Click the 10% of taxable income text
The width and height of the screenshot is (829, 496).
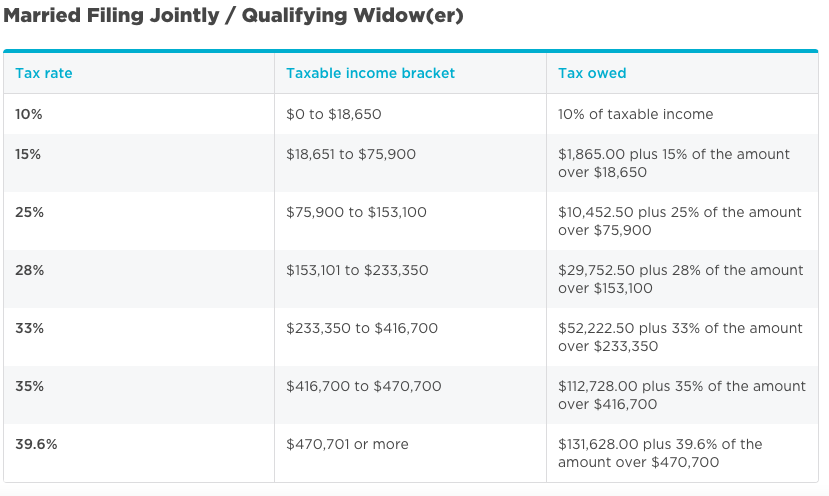(x=635, y=114)
